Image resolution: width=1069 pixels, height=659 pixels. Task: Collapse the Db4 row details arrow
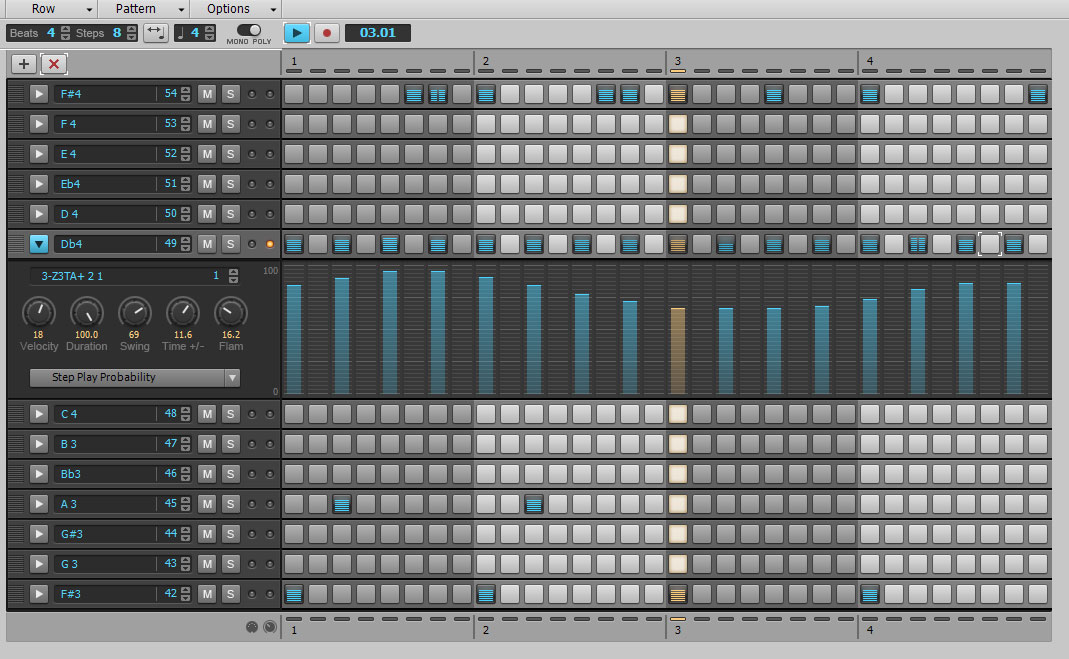pyautogui.click(x=39, y=244)
